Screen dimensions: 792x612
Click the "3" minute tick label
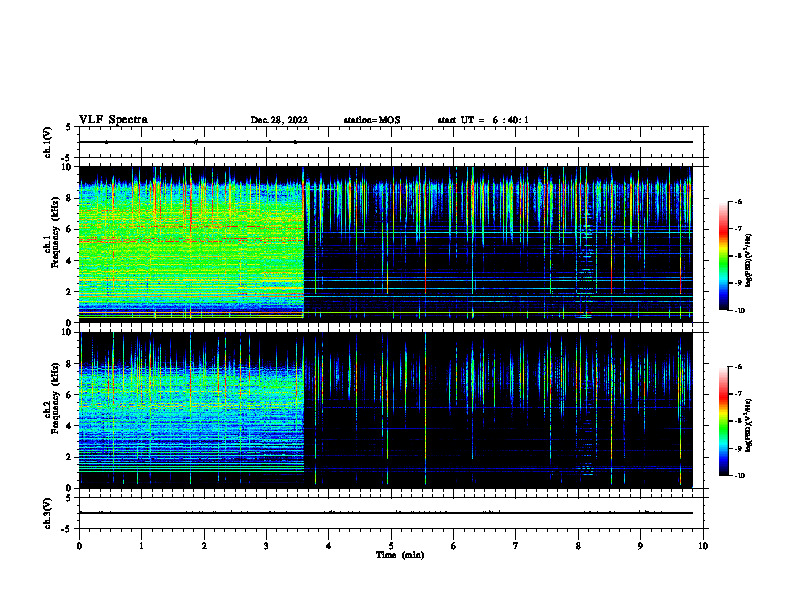point(266,546)
